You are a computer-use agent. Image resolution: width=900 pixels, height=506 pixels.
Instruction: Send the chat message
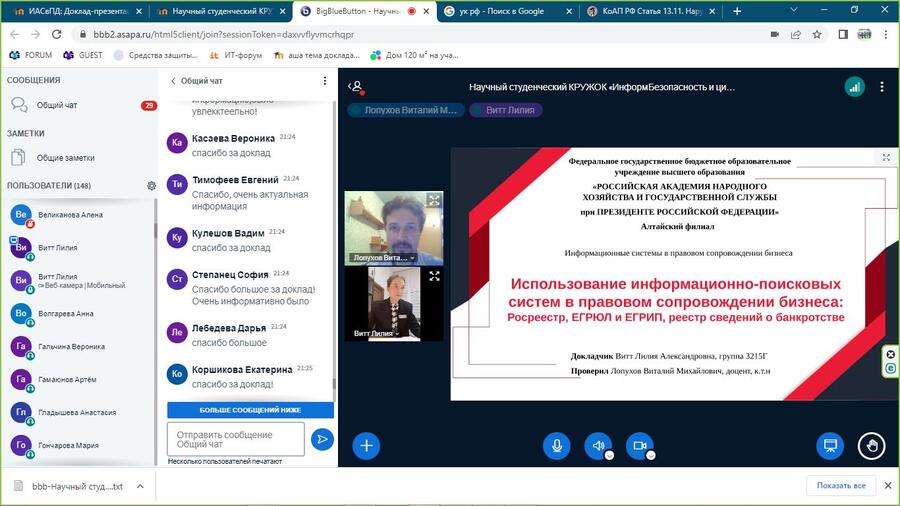[x=322, y=439]
